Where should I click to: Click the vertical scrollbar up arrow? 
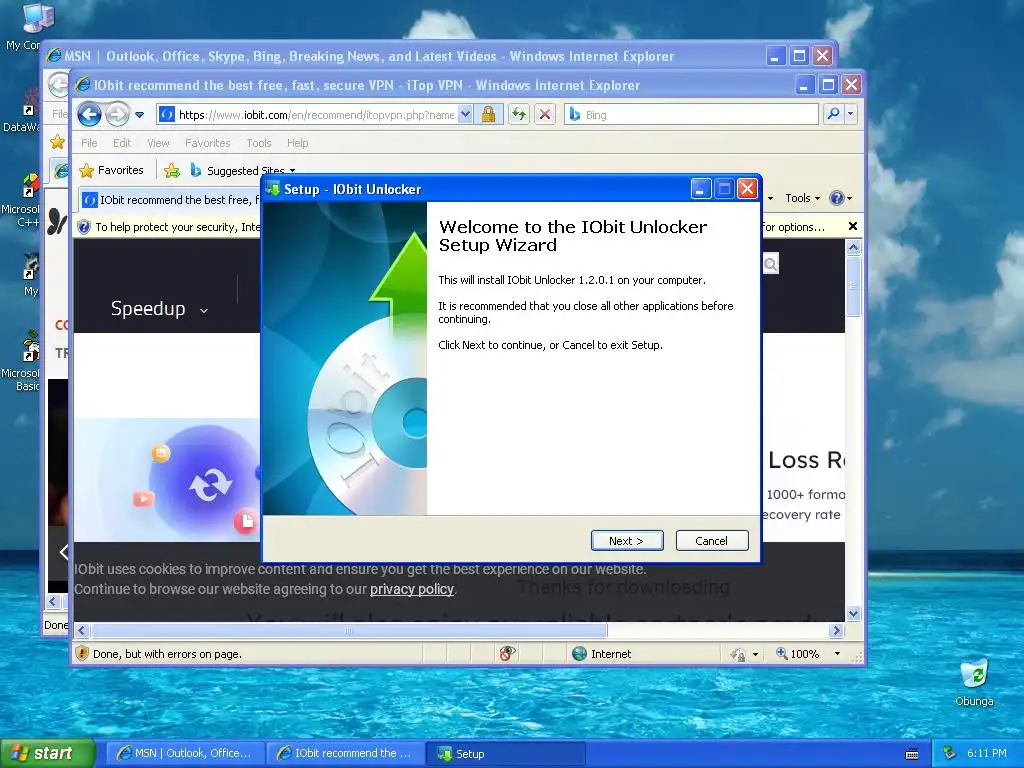(x=854, y=248)
